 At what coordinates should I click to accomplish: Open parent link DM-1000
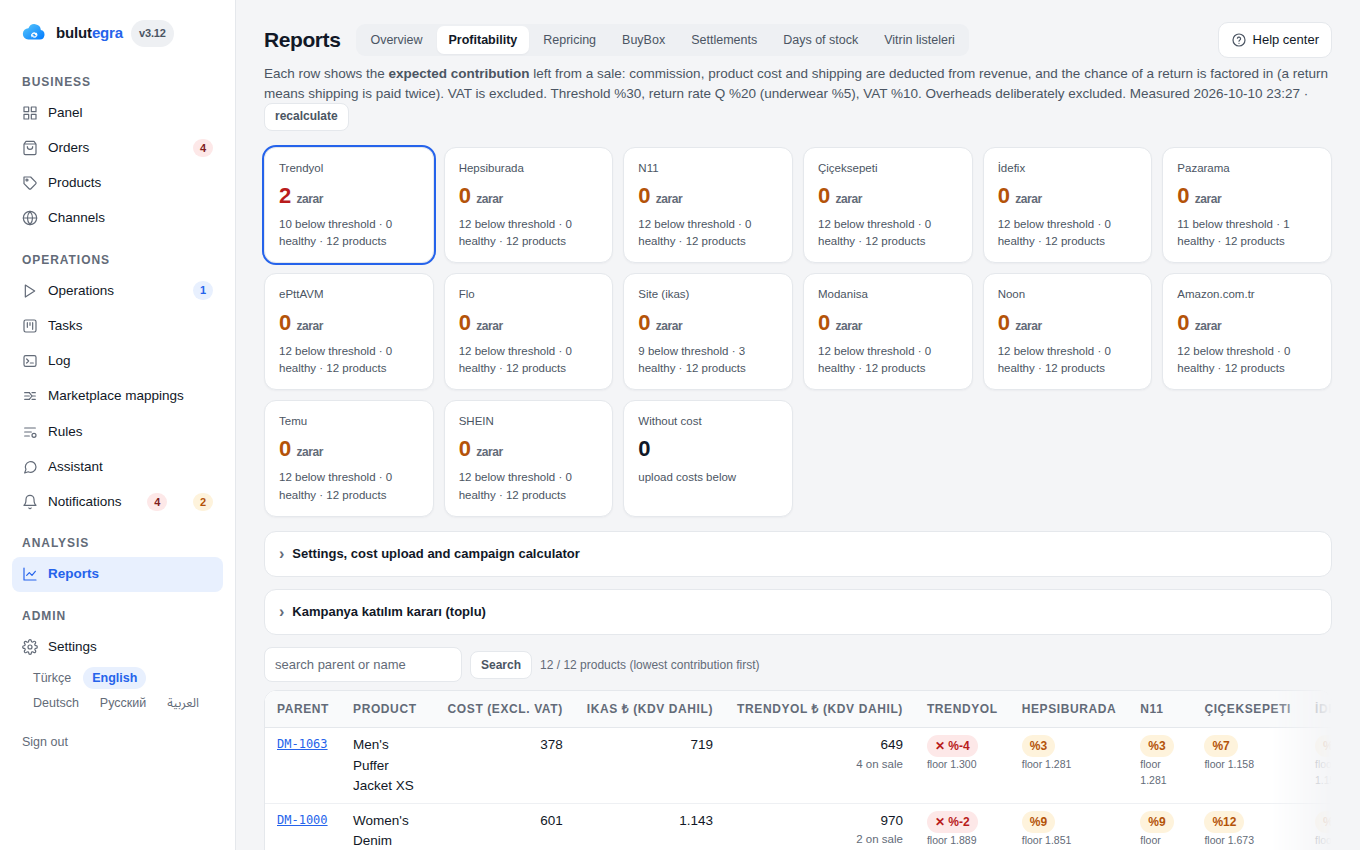click(302, 820)
